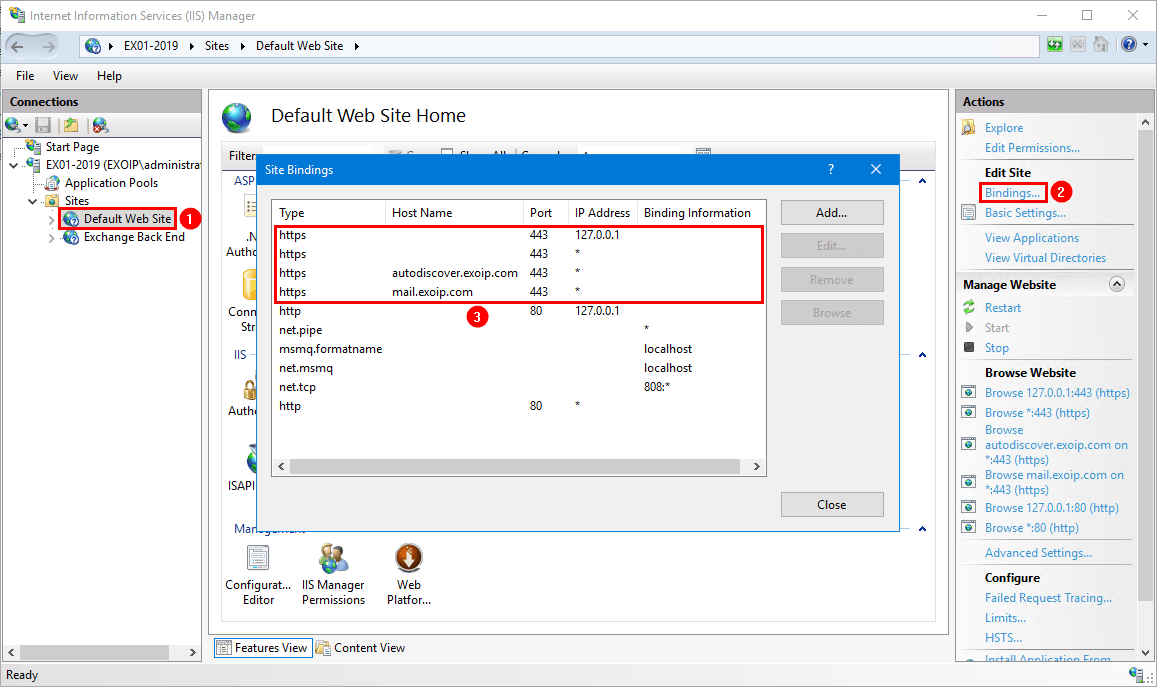The image size is (1157, 687).
Task: Click the save connections disk icon
Action: click(44, 125)
